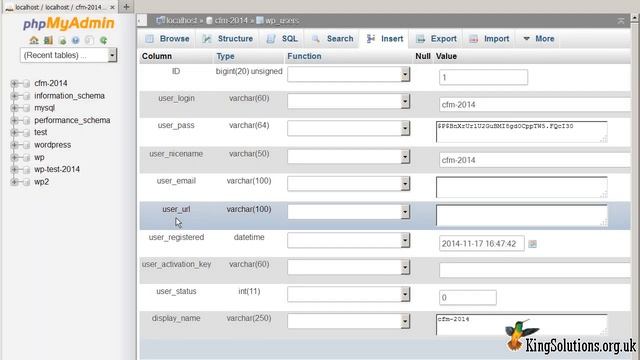Click the user_login value field
Screen dimensions: 640x360
[x=535, y=104]
